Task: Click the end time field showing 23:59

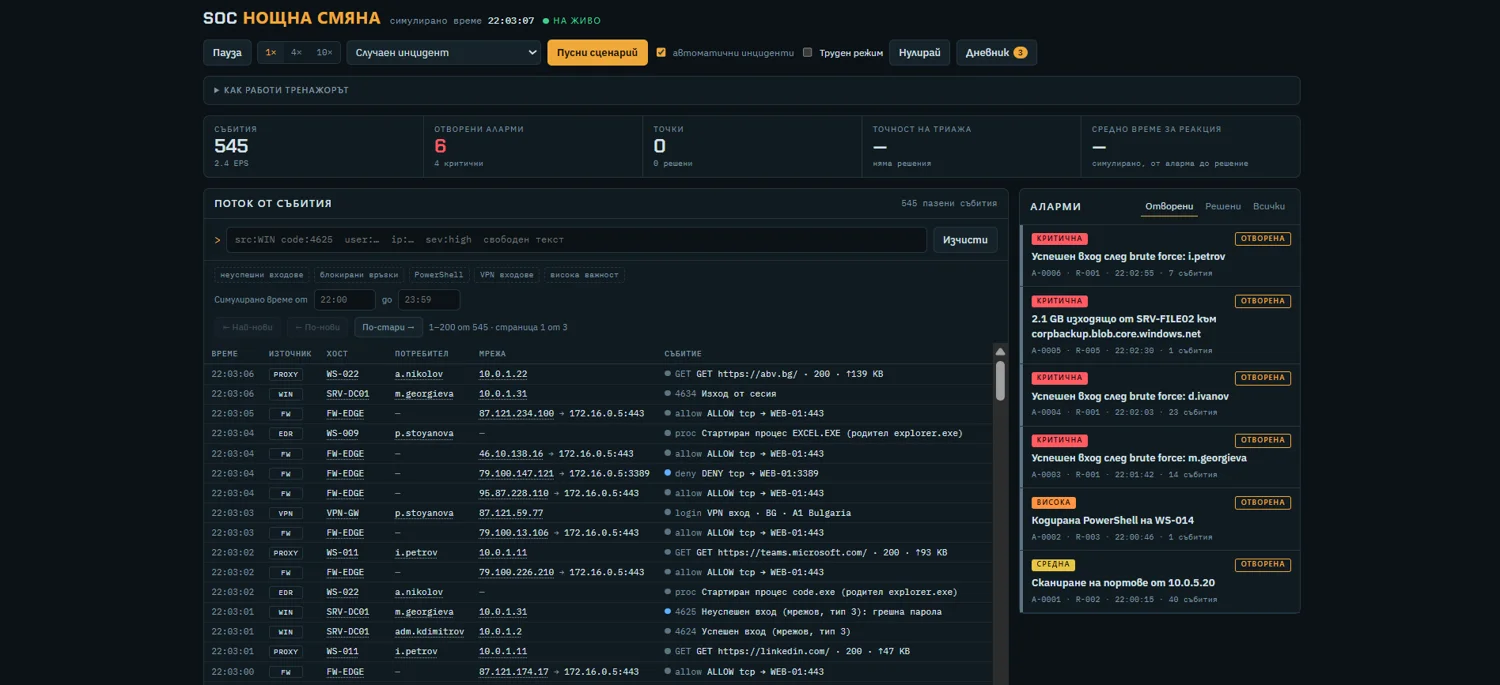Action: click(x=429, y=300)
